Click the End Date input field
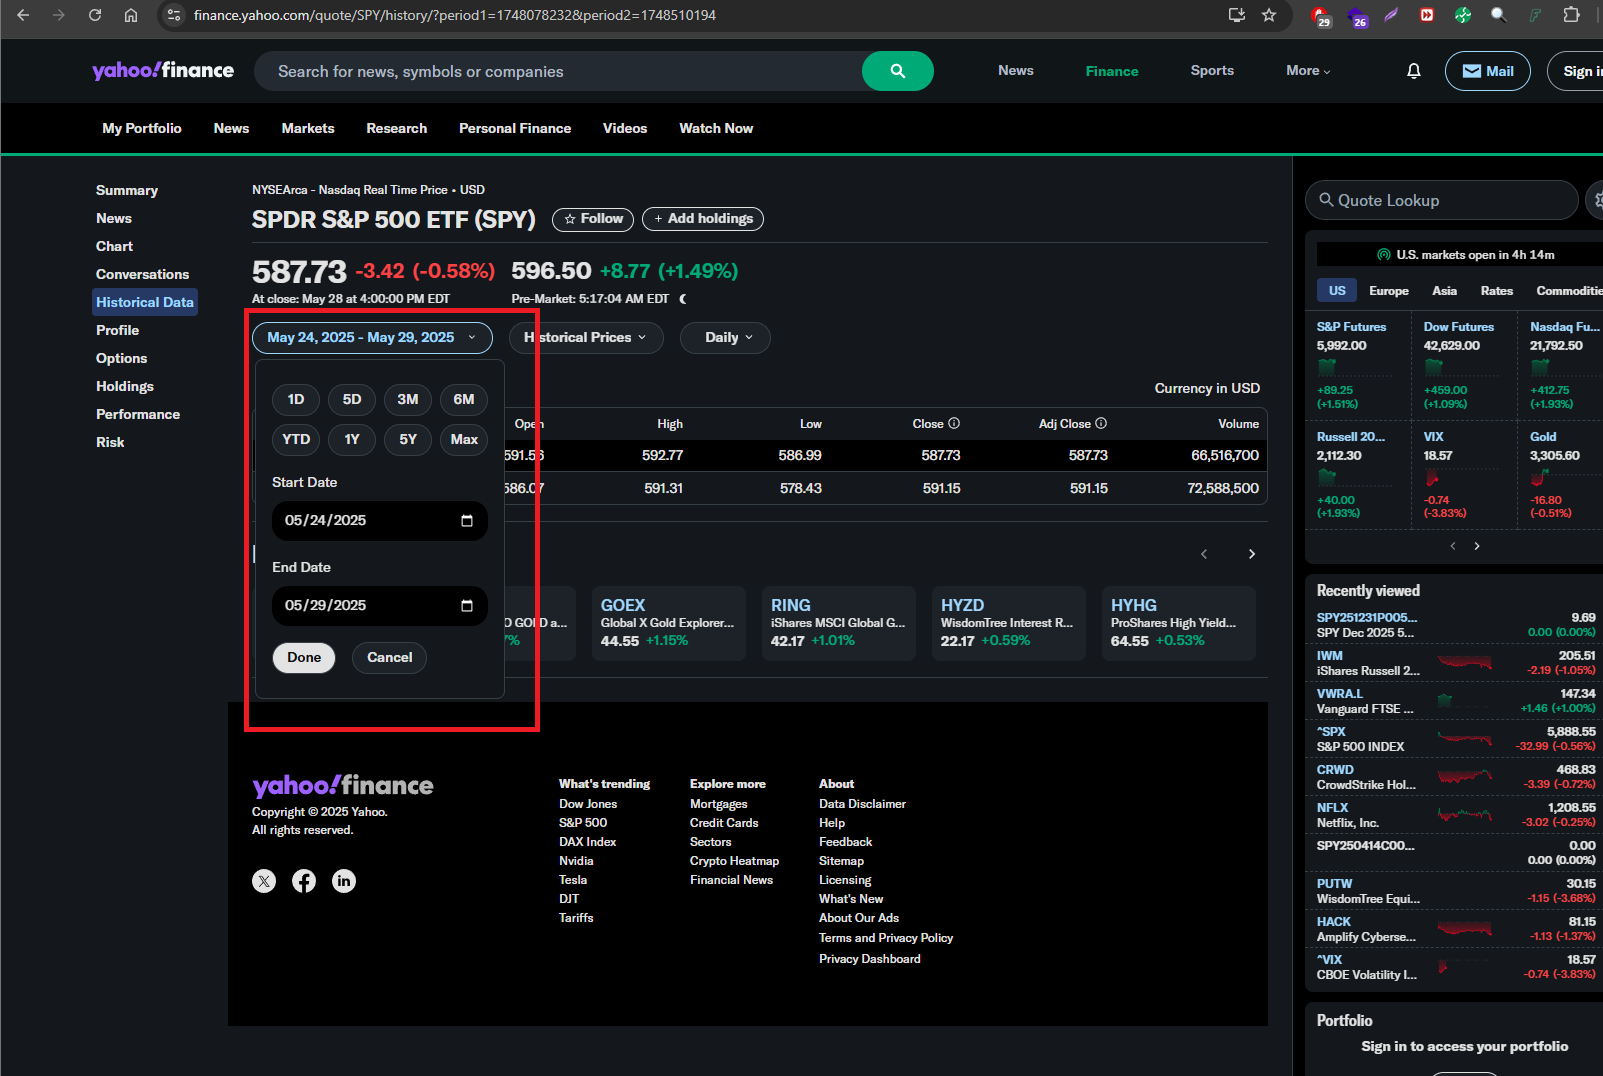 click(x=380, y=606)
